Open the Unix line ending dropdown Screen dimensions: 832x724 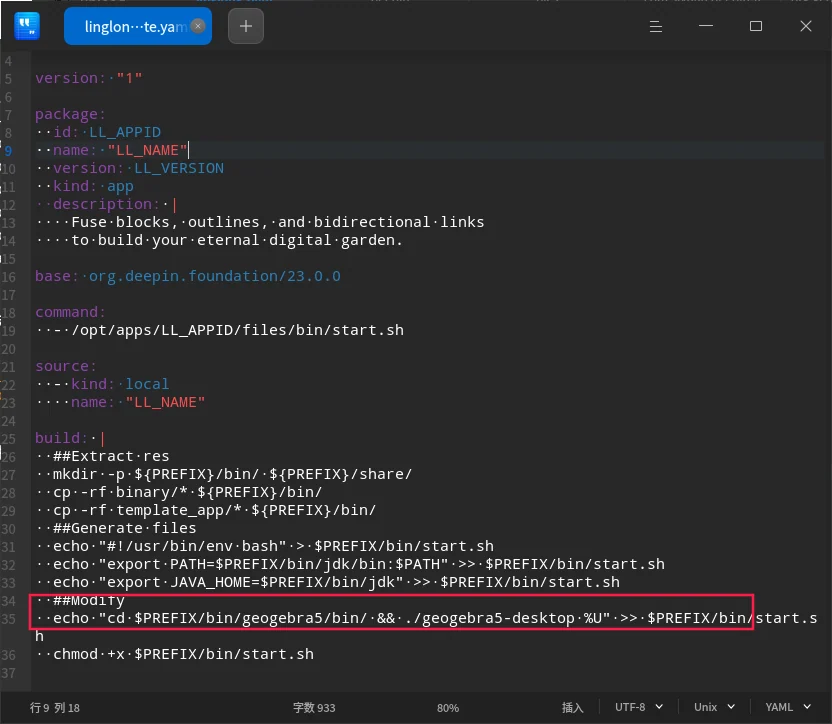click(x=714, y=707)
